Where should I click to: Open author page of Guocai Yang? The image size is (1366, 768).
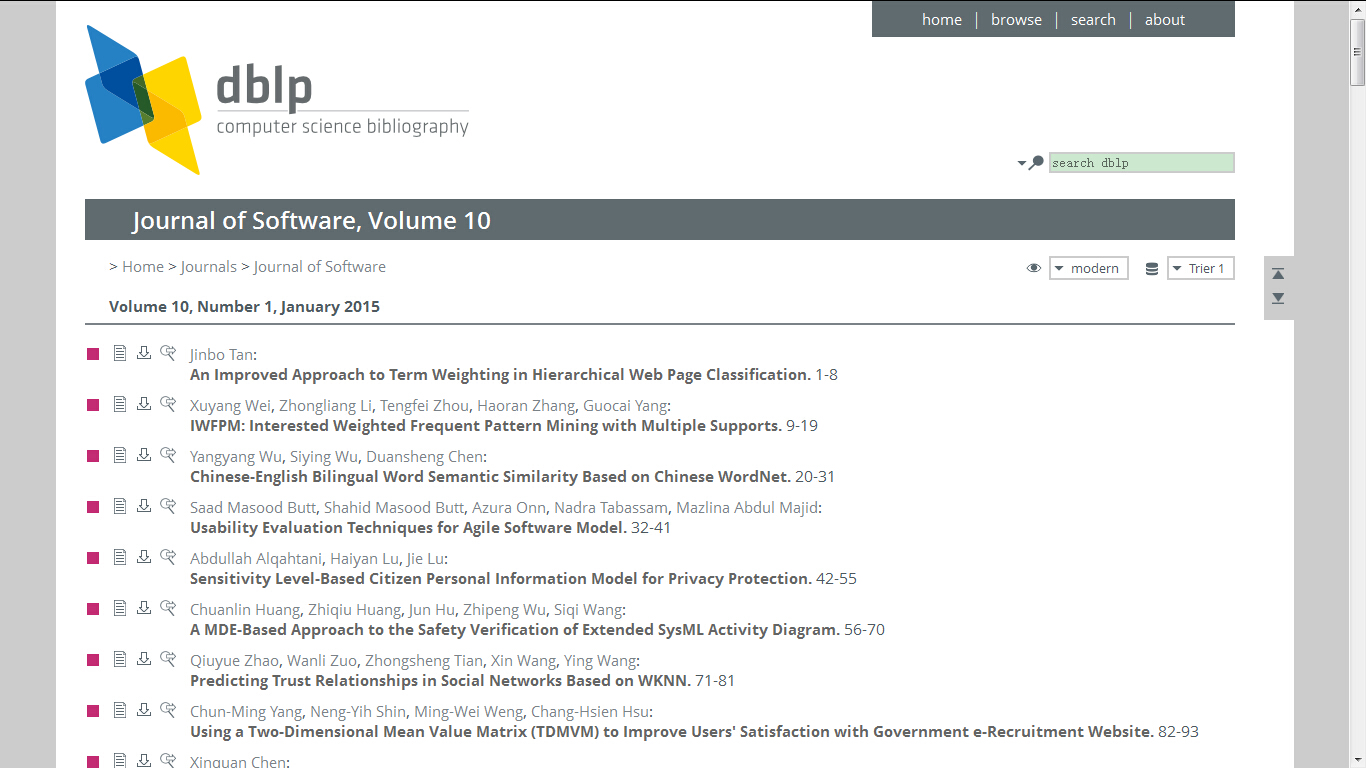click(x=625, y=406)
